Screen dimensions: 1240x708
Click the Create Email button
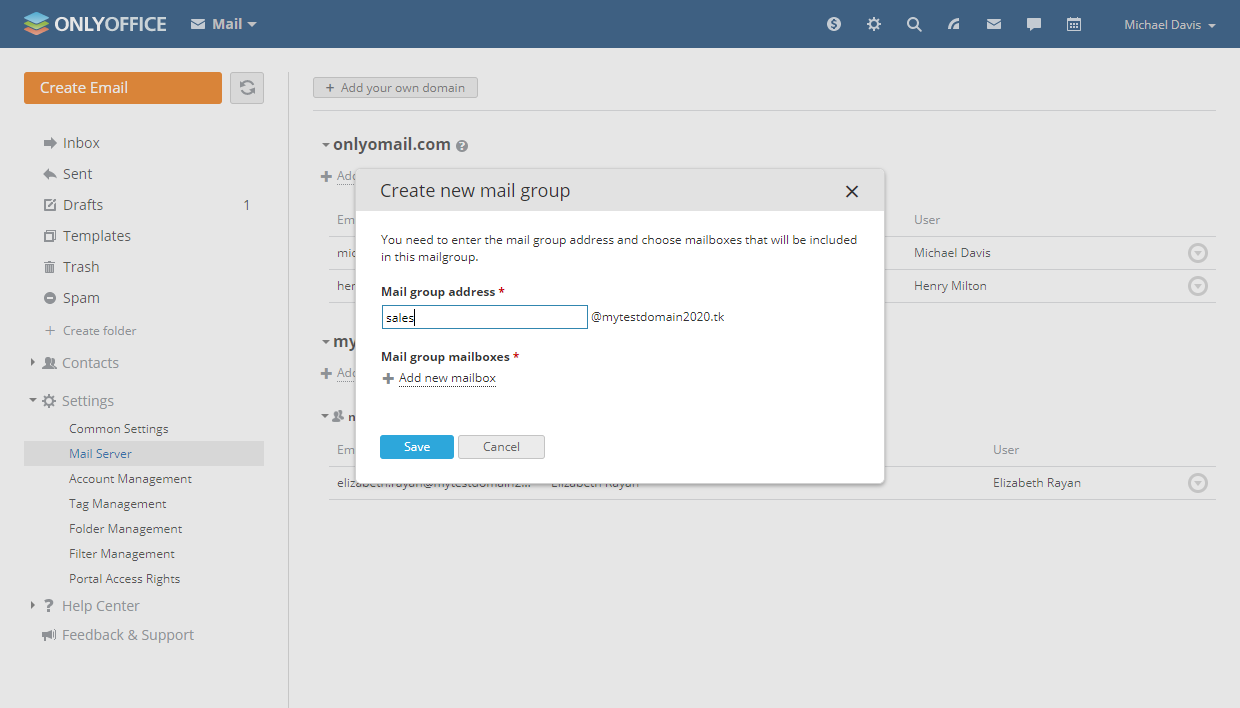[123, 88]
